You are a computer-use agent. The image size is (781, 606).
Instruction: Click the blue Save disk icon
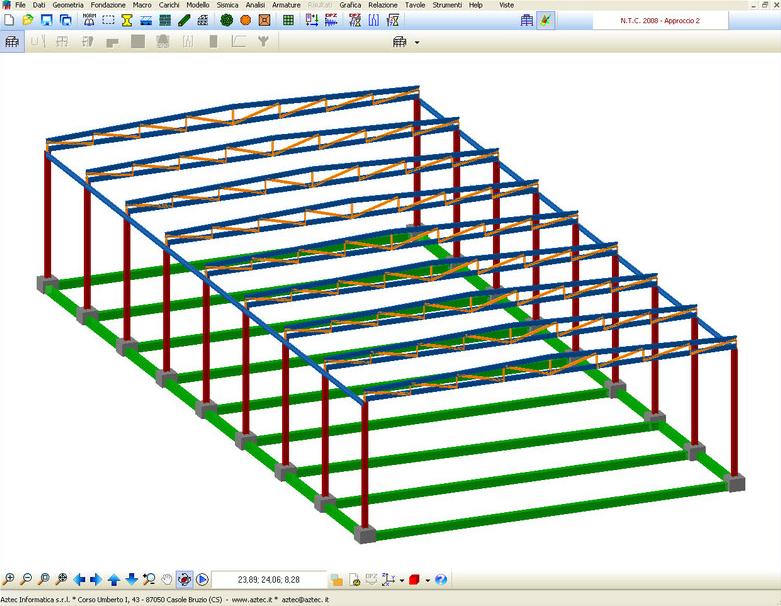pos(46,20)
